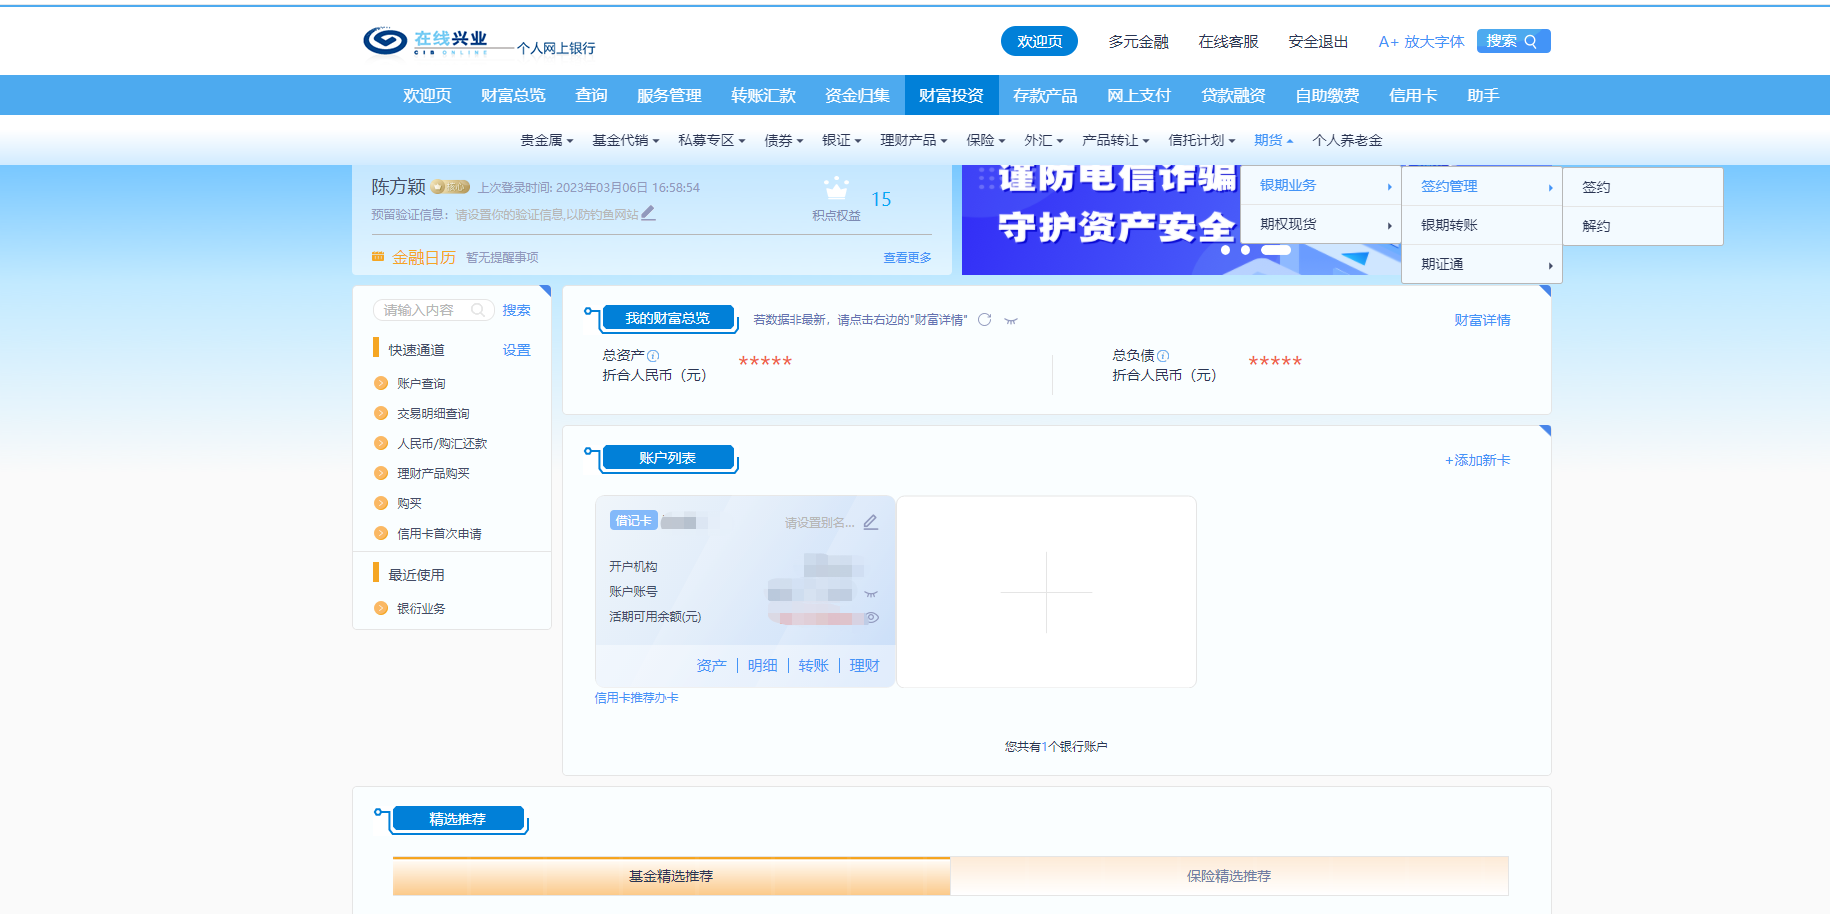Click the pencil icon to edit card alias
The width and height of the screenshot is (1830, 914).
point(870,522)
